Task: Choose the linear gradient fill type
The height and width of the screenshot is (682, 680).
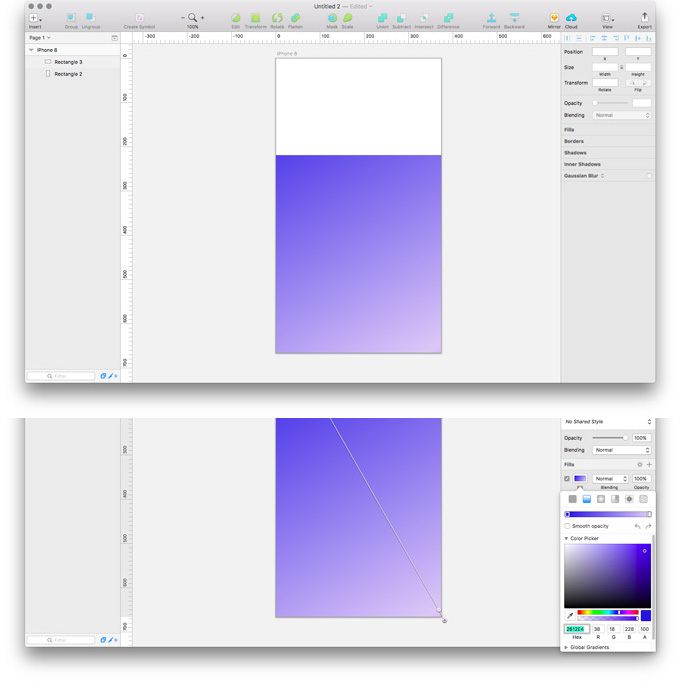Action: [x=587, y=499]
